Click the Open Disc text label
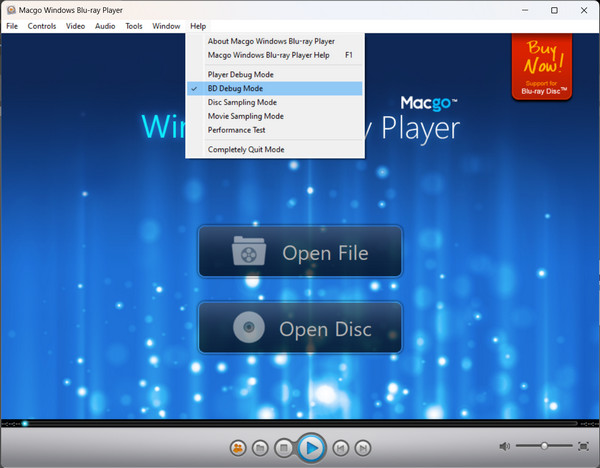 click(x=325, y=329)
